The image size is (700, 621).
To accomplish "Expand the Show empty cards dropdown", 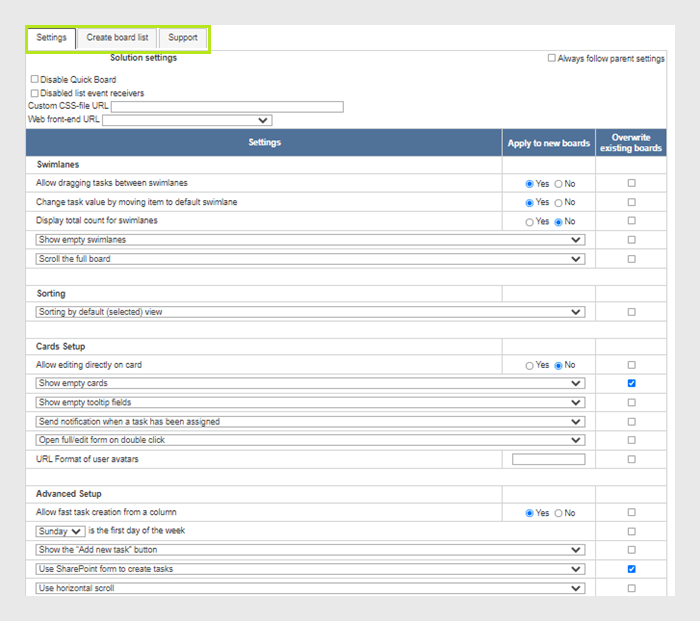I will click(310, 383).
